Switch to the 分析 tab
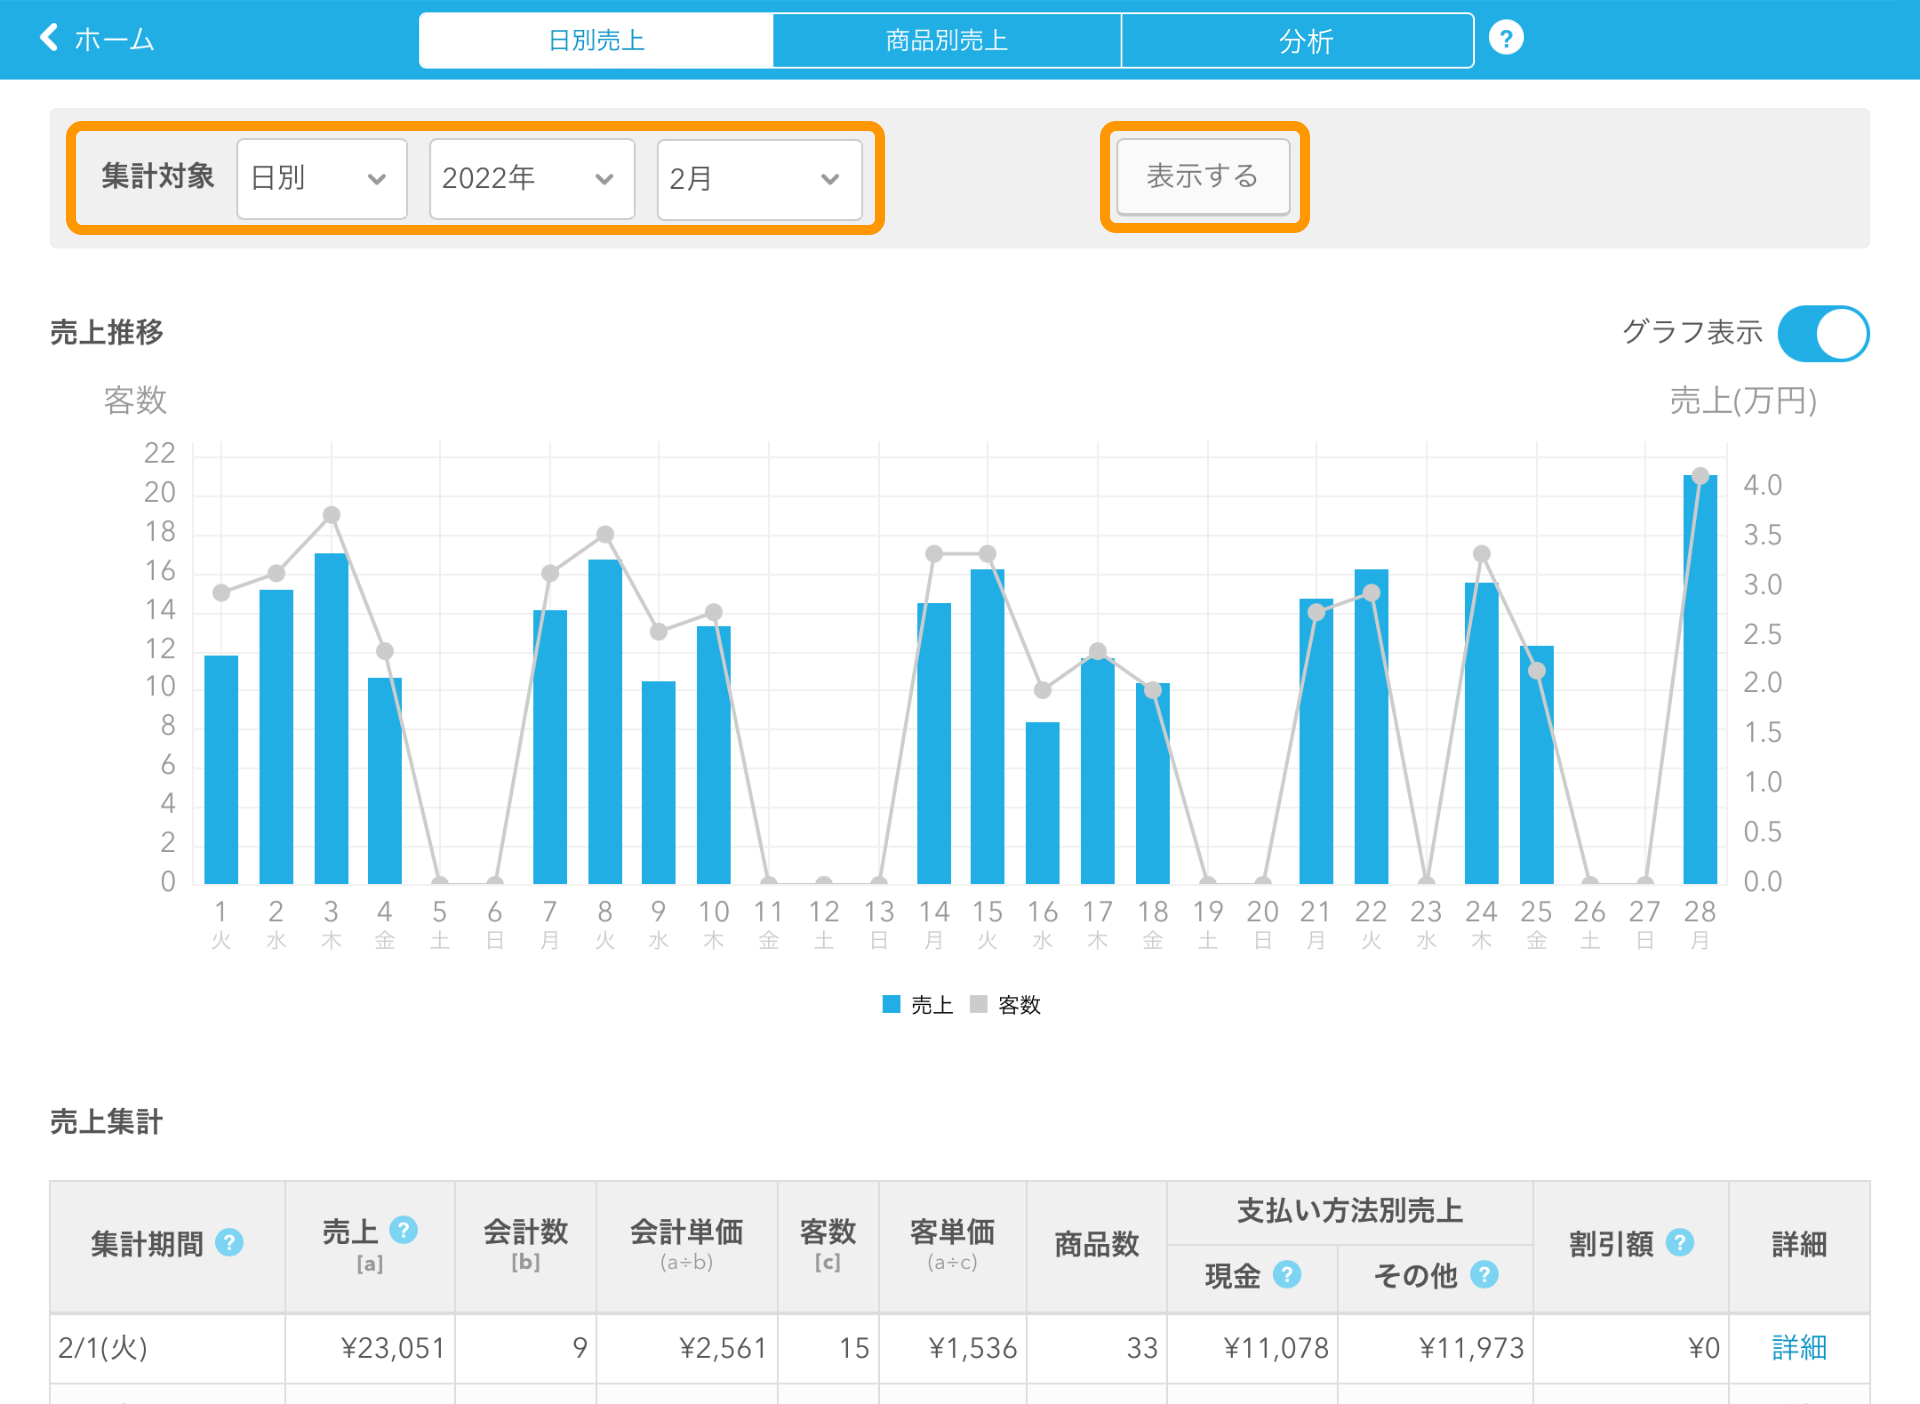The image size is (1920, 1404). [1298, 41]
